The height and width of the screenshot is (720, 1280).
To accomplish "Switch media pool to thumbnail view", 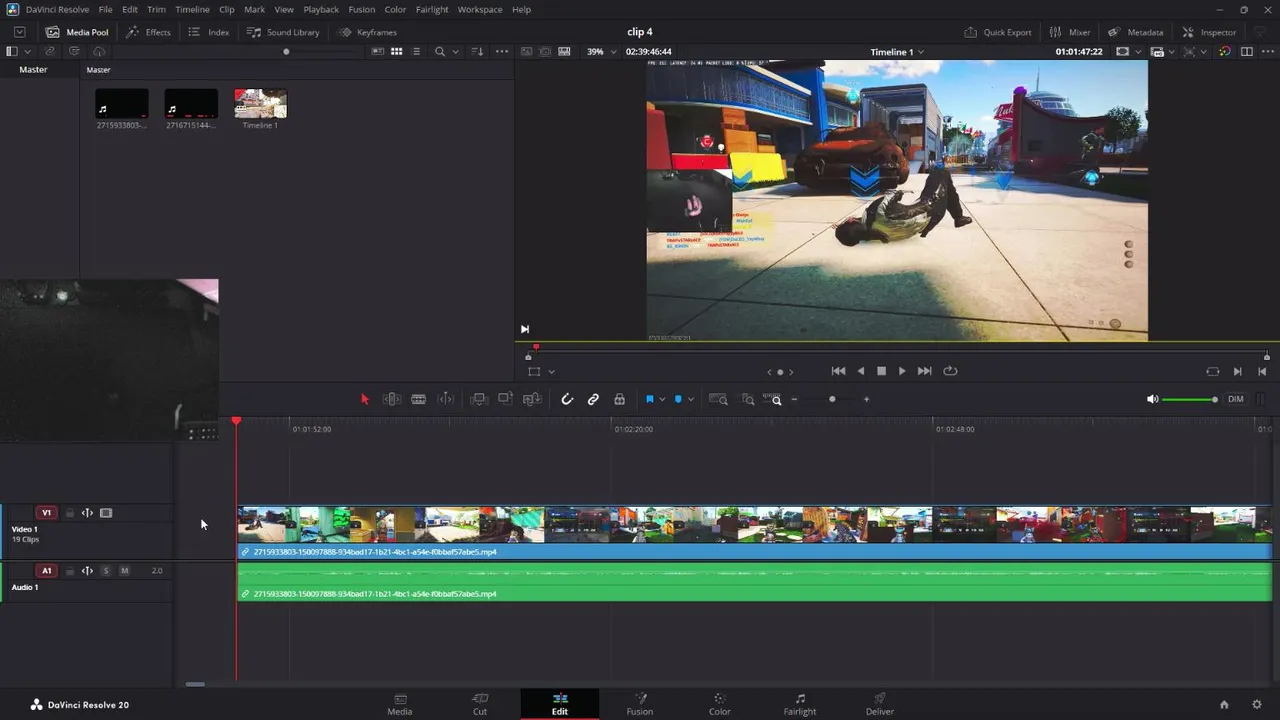I will [397, 51].
